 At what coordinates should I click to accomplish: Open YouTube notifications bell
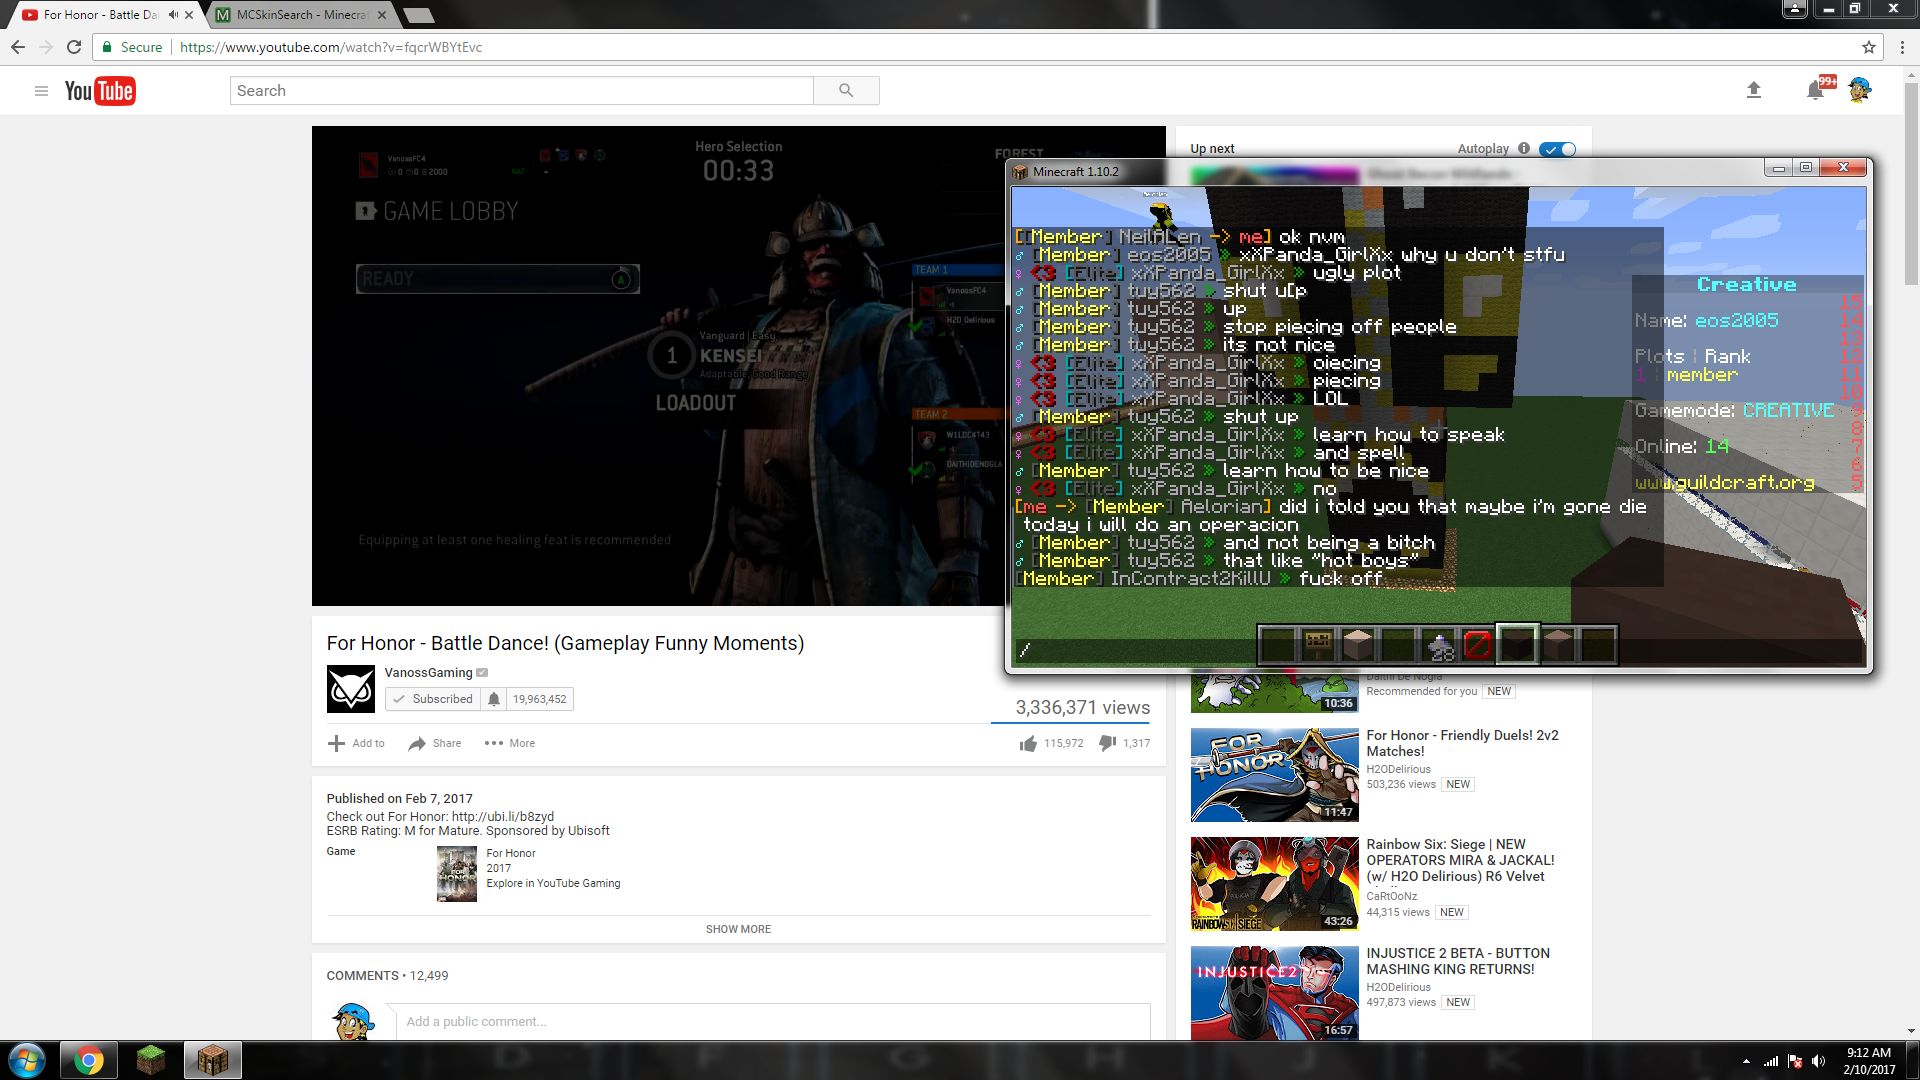point(1815,91)
